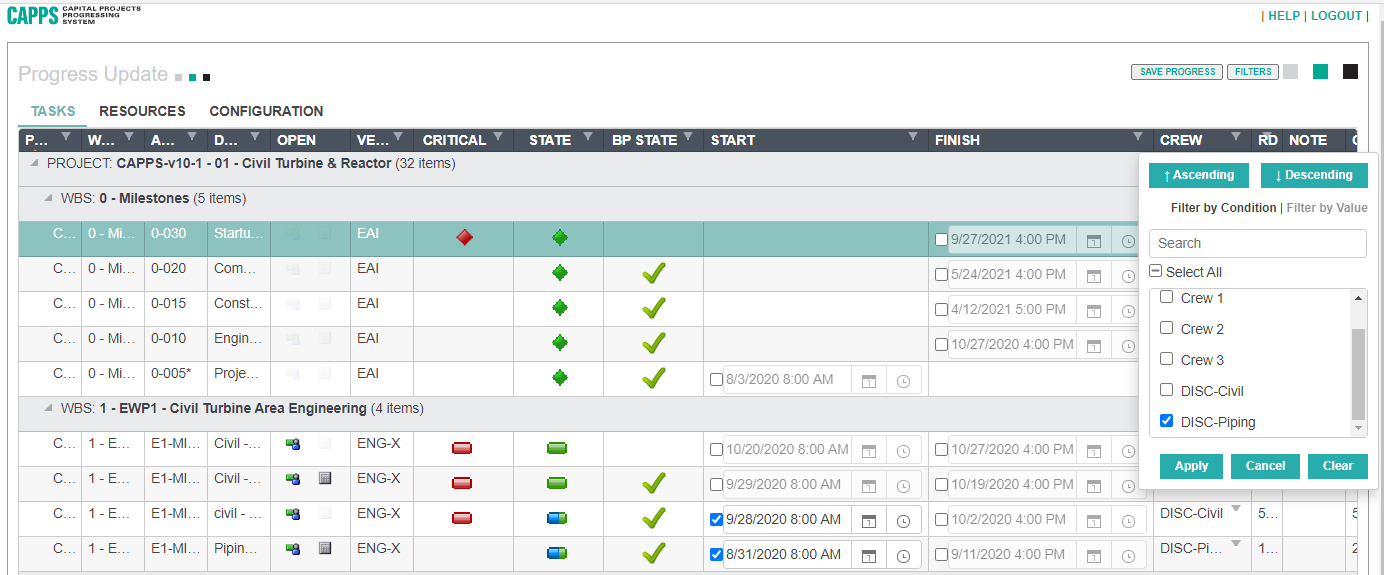Click the grid icon in the Pipin row
This screenshot has width=1384, height=575.
tap(324, 549)
